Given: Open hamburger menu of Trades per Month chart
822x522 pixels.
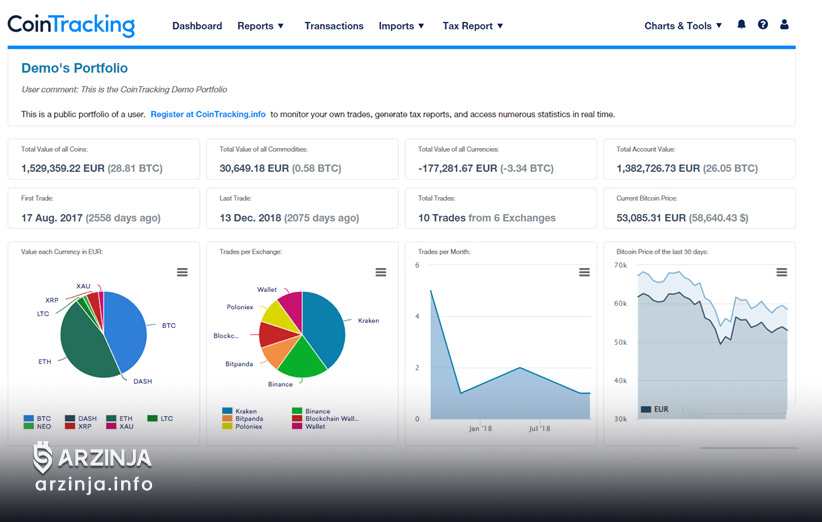Looking at the screenshot, I should (x=585, y=272).
